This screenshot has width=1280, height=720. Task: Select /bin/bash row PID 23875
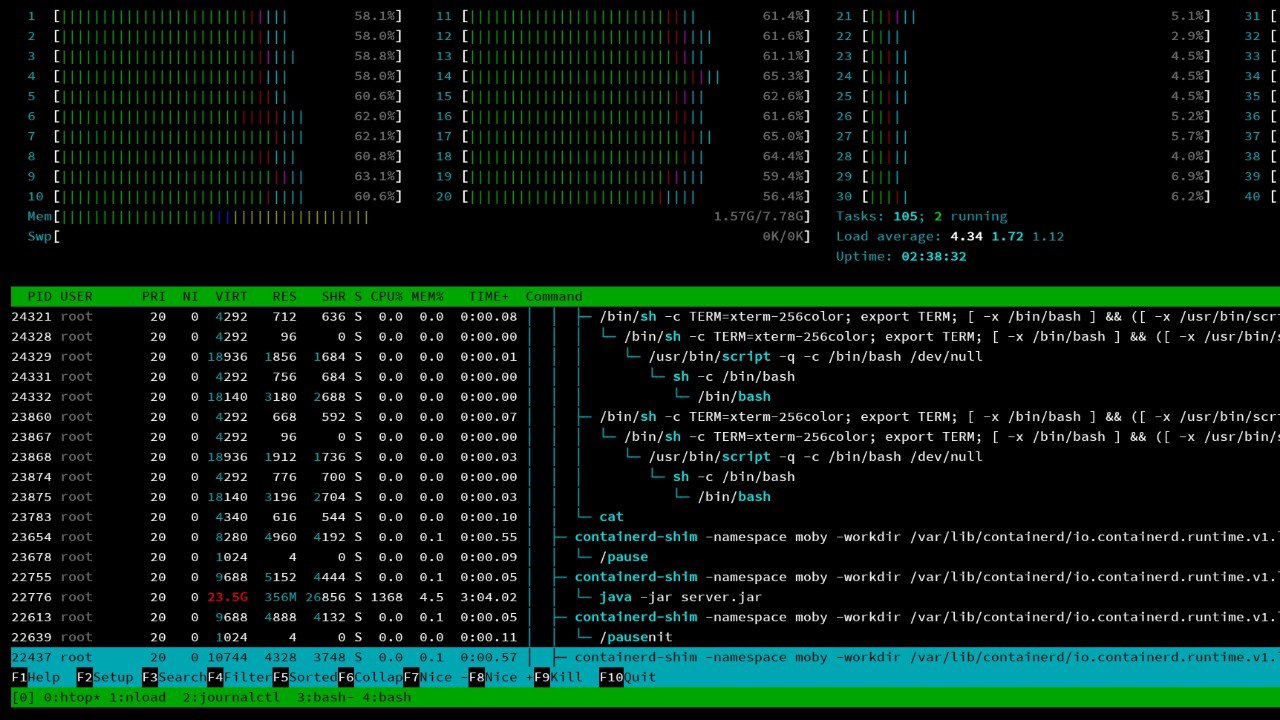[x=645, y=497]
